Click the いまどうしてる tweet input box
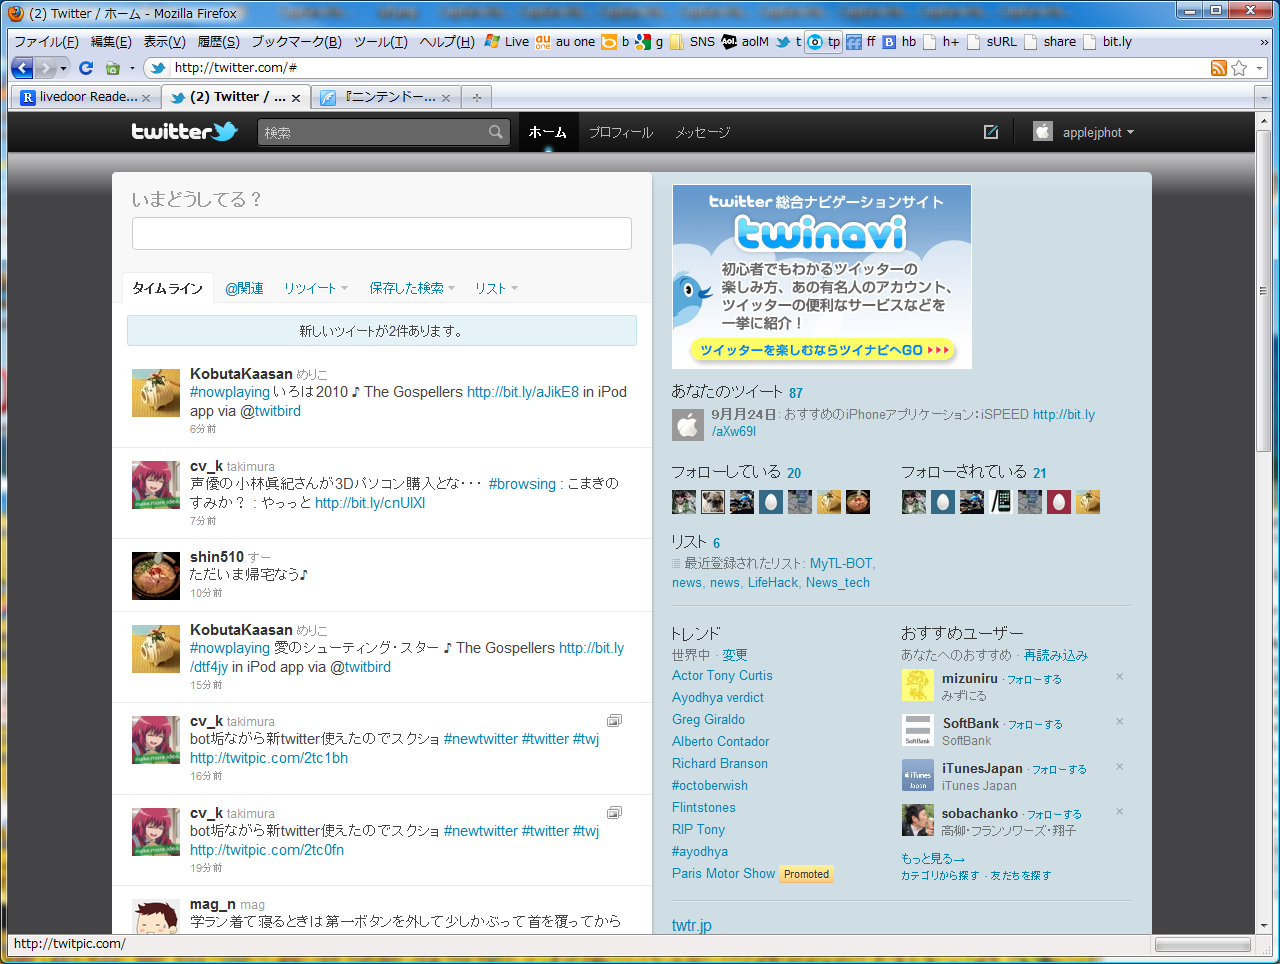Screen dimensions: 1280x964 382,233
